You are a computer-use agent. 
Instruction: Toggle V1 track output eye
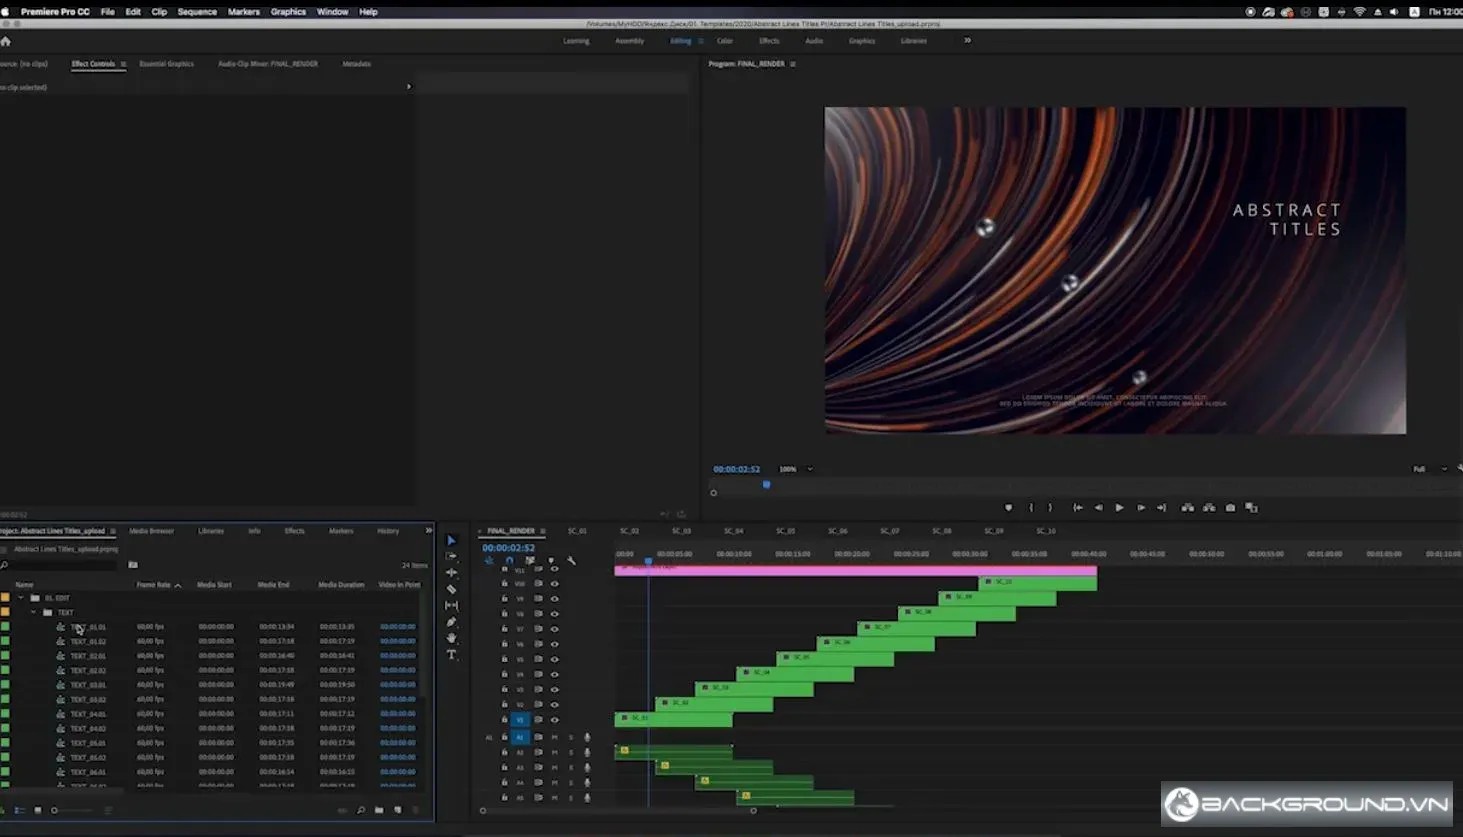point(554,720)
